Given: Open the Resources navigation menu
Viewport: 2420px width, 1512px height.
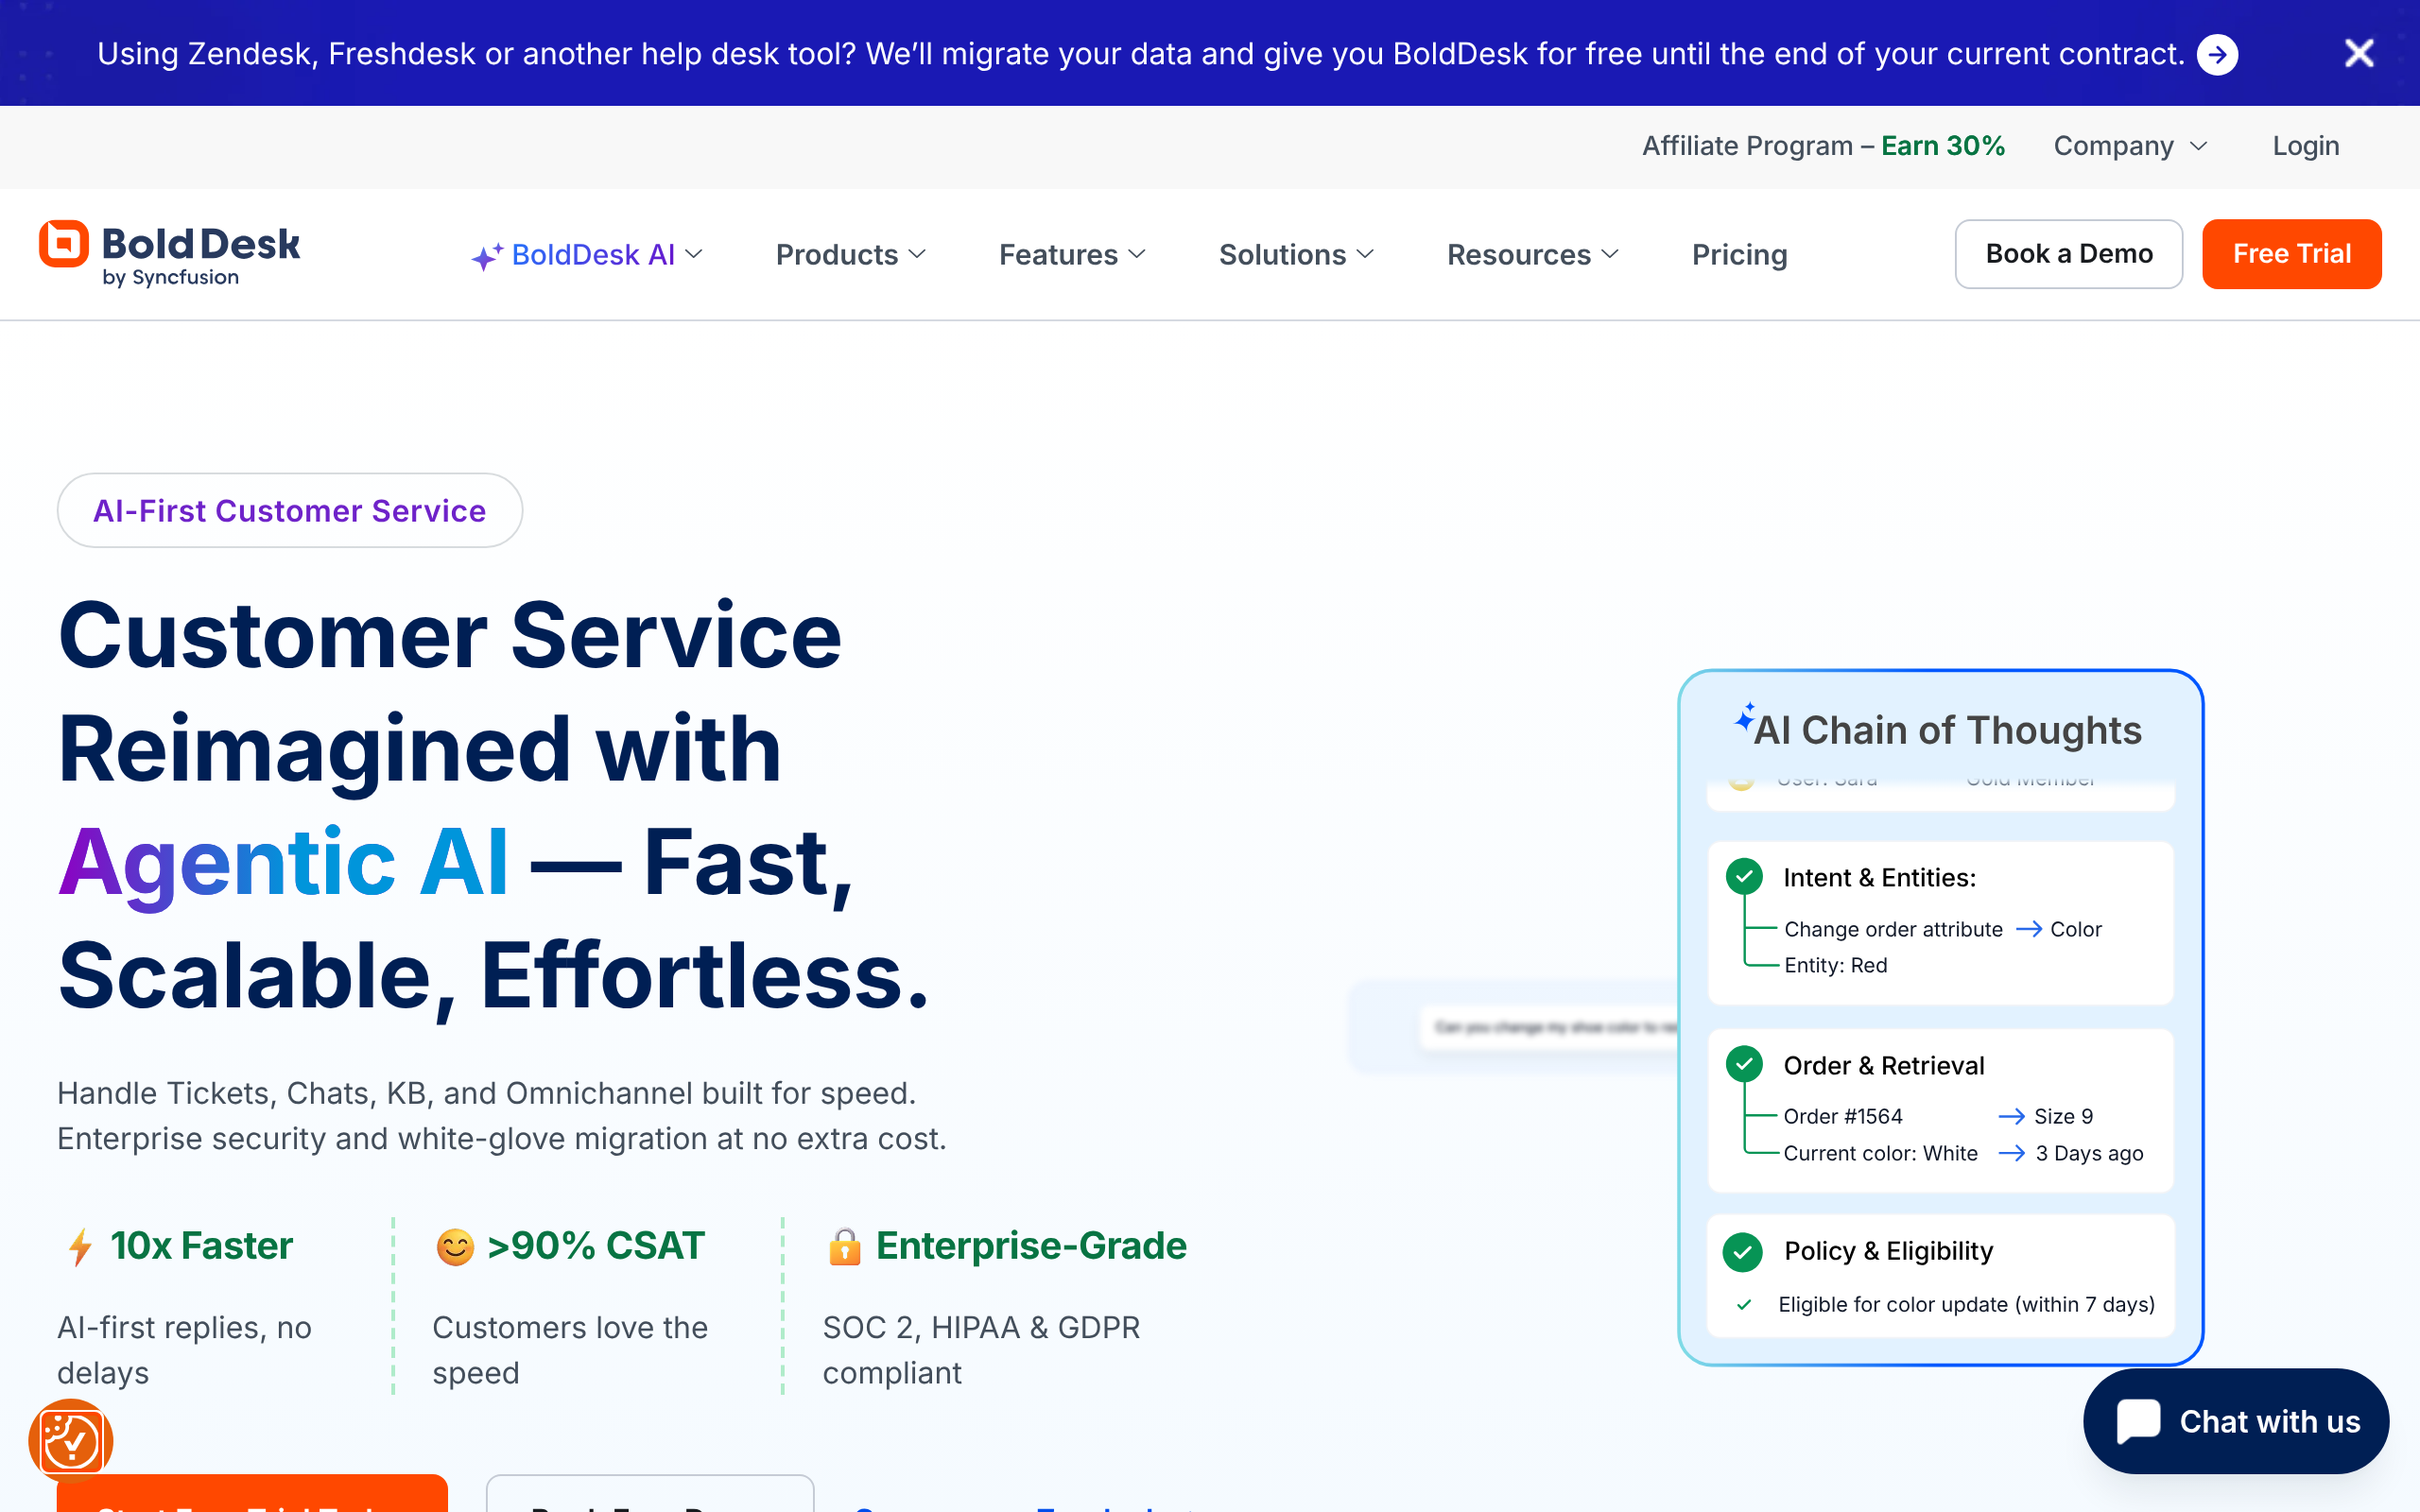Looking at the screenshot, I should 1532,254.
